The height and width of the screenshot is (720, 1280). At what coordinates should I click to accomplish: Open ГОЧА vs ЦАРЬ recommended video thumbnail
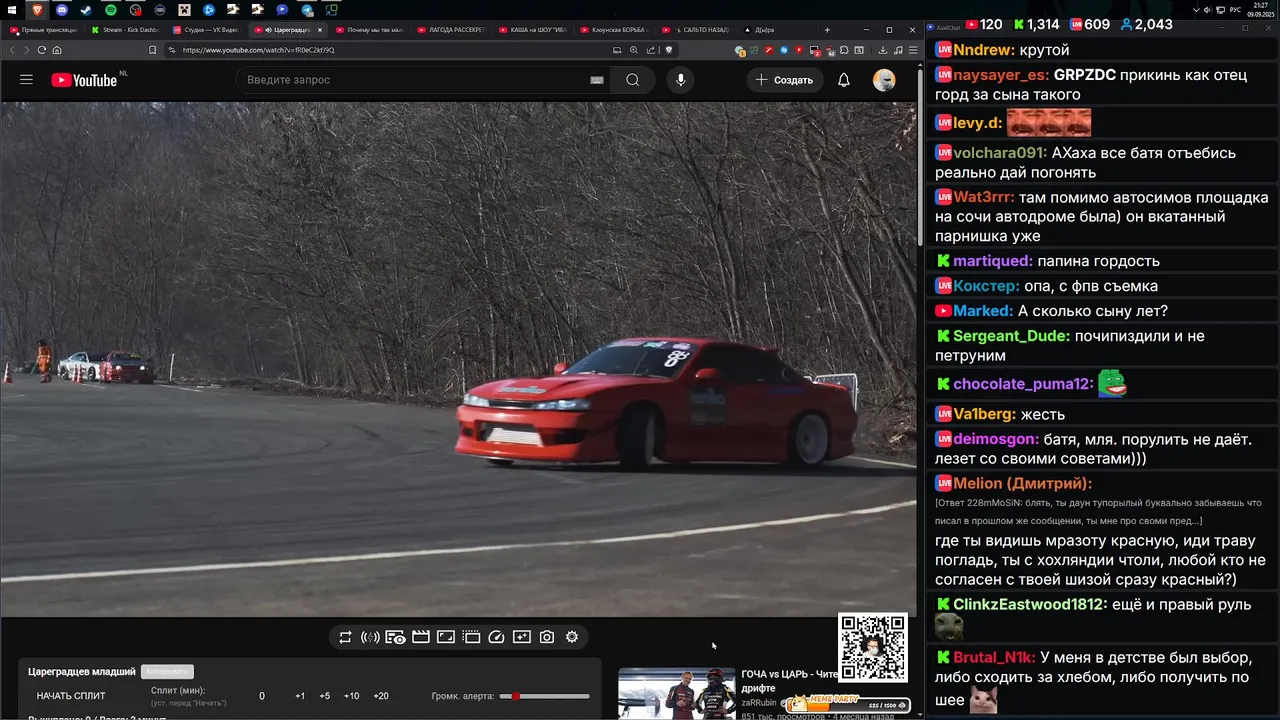[677, 694]
